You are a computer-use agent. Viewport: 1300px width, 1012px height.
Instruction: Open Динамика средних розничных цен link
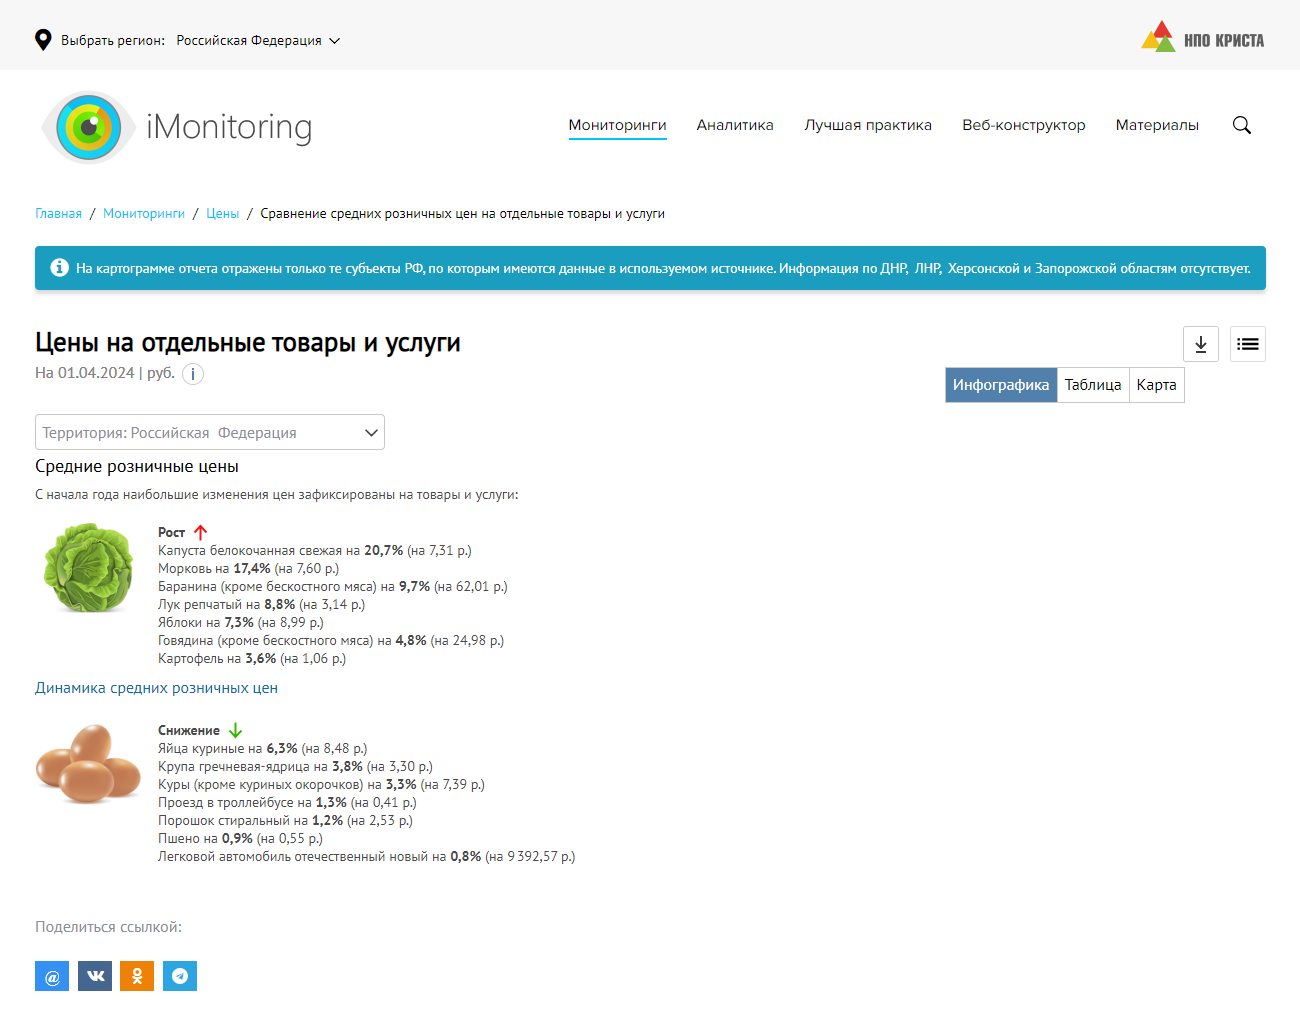click(x=156, y=688)
